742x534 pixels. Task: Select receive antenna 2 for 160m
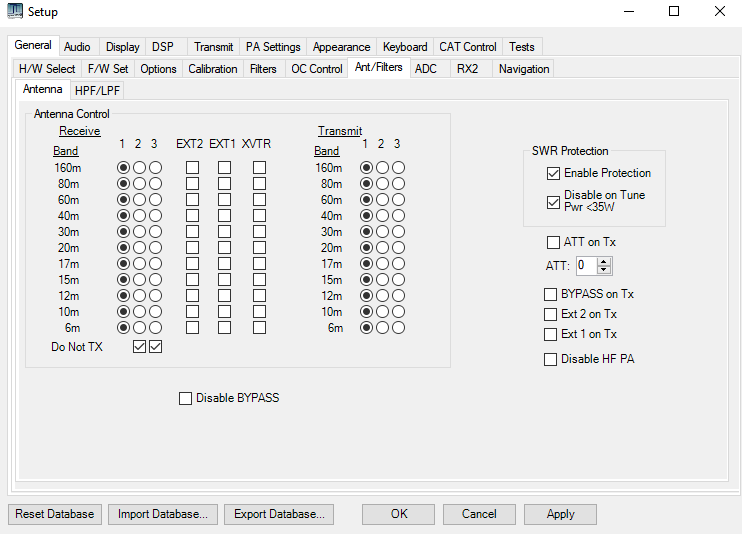point(139,168)
